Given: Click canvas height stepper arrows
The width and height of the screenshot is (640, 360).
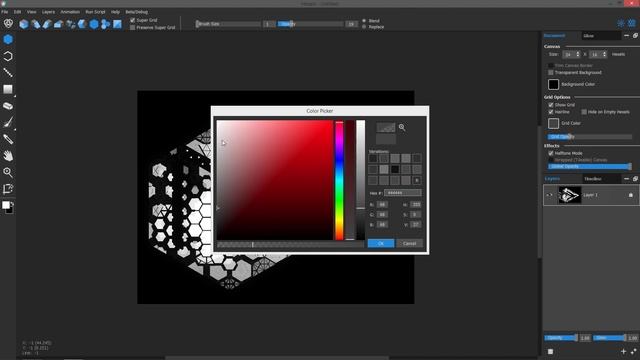Looking at the screenshot, I should (604, 54).
